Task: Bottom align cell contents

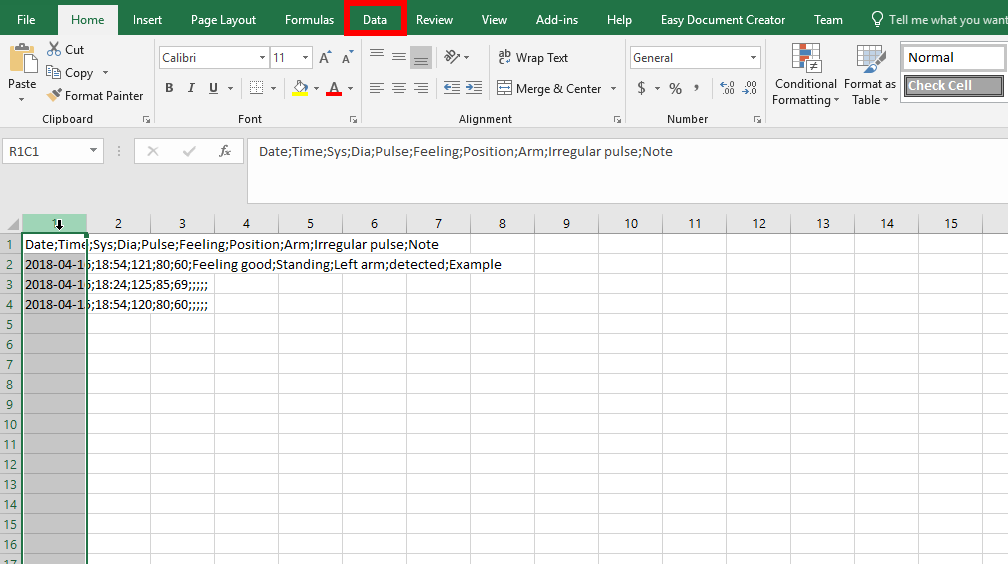Action: [x=421, y=58]
